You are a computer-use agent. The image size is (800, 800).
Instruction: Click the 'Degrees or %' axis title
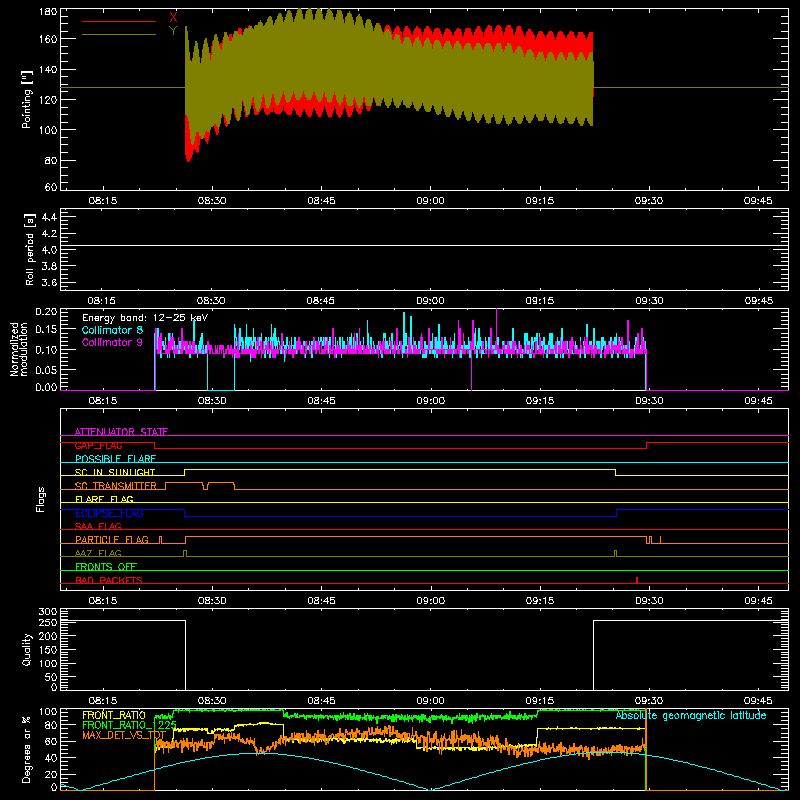[x=27, y=749]
